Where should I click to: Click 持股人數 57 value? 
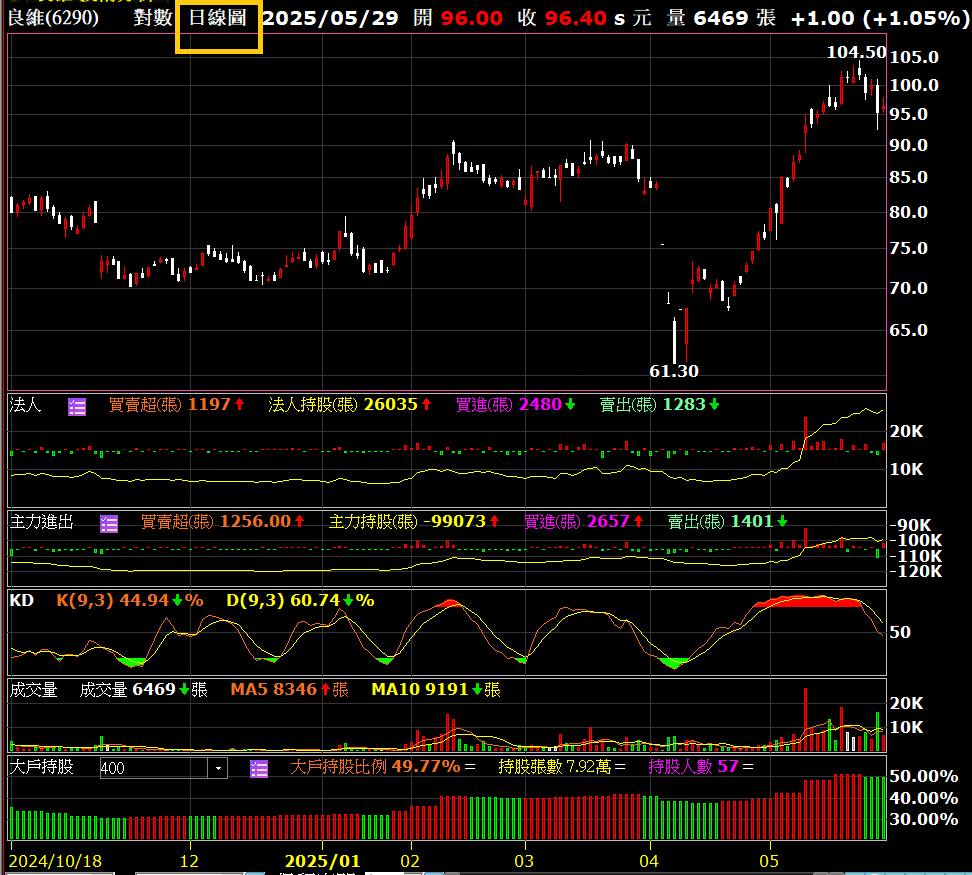click(728, 767)
